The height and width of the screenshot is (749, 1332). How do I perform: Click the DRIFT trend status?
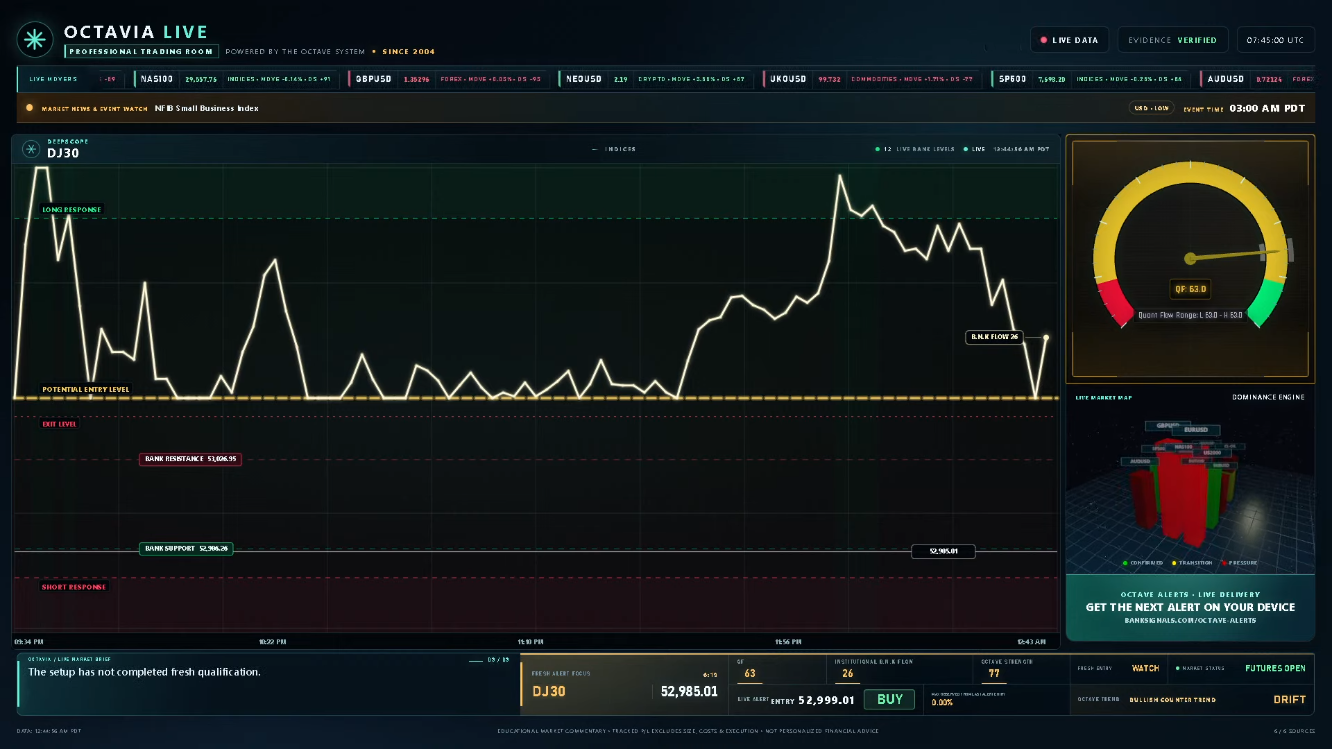1289,700
